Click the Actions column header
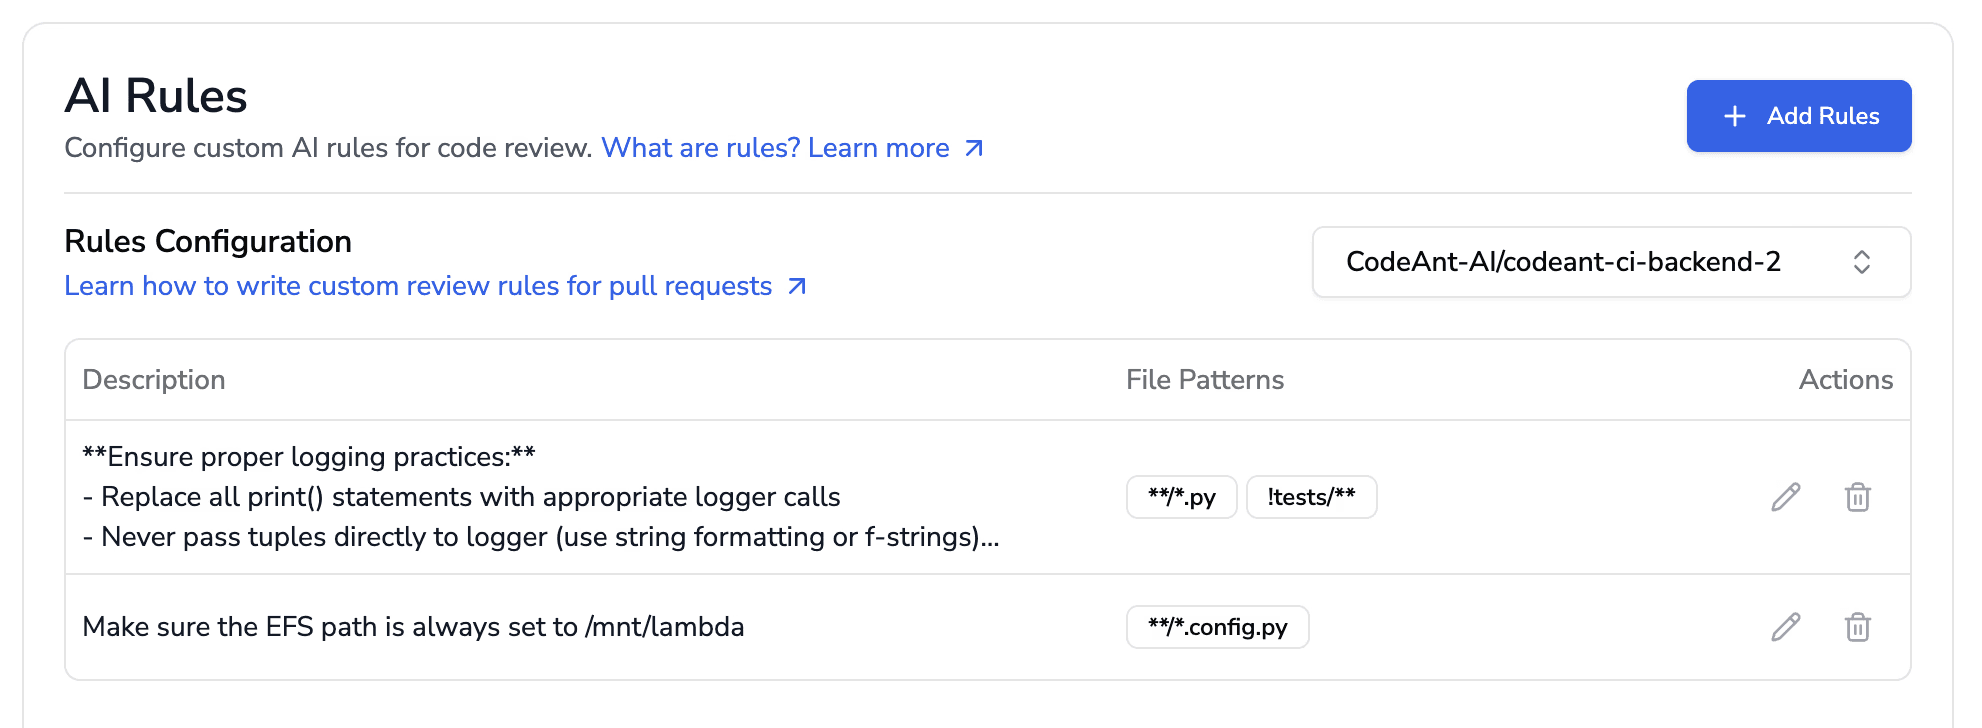 pyautogui.click(x=1845, y=380)
